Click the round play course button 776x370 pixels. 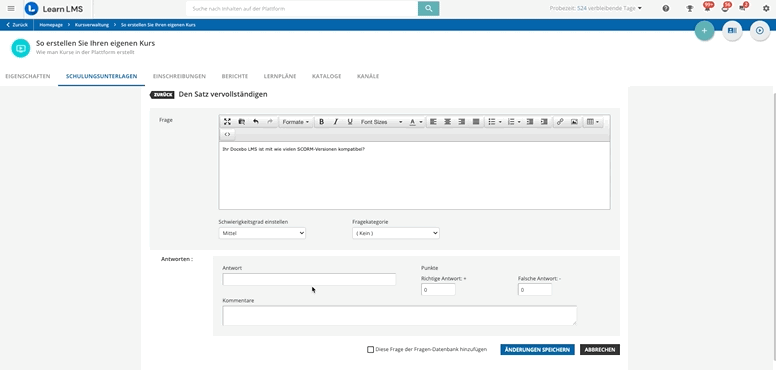pyautogui.click(x=760, y=31)
